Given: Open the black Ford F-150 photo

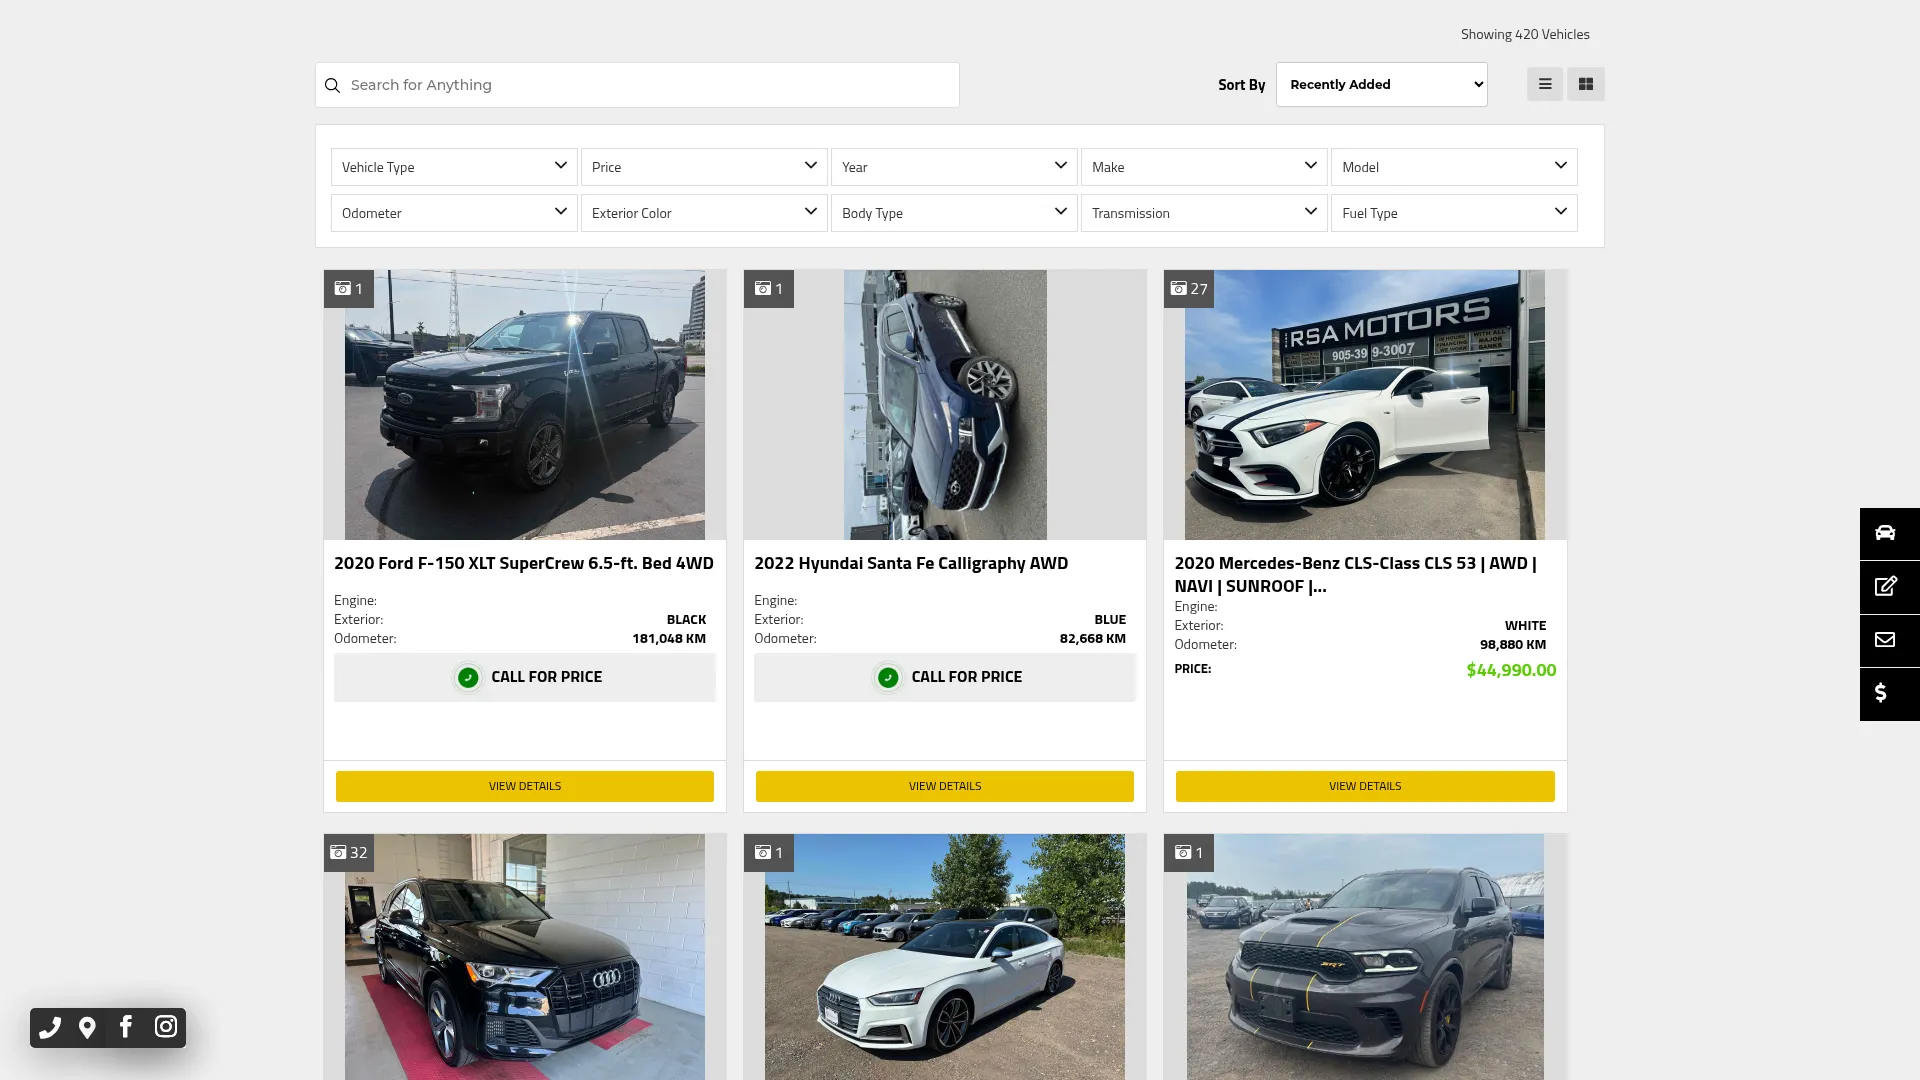Looking at the screenshot, I should [525, 405].
